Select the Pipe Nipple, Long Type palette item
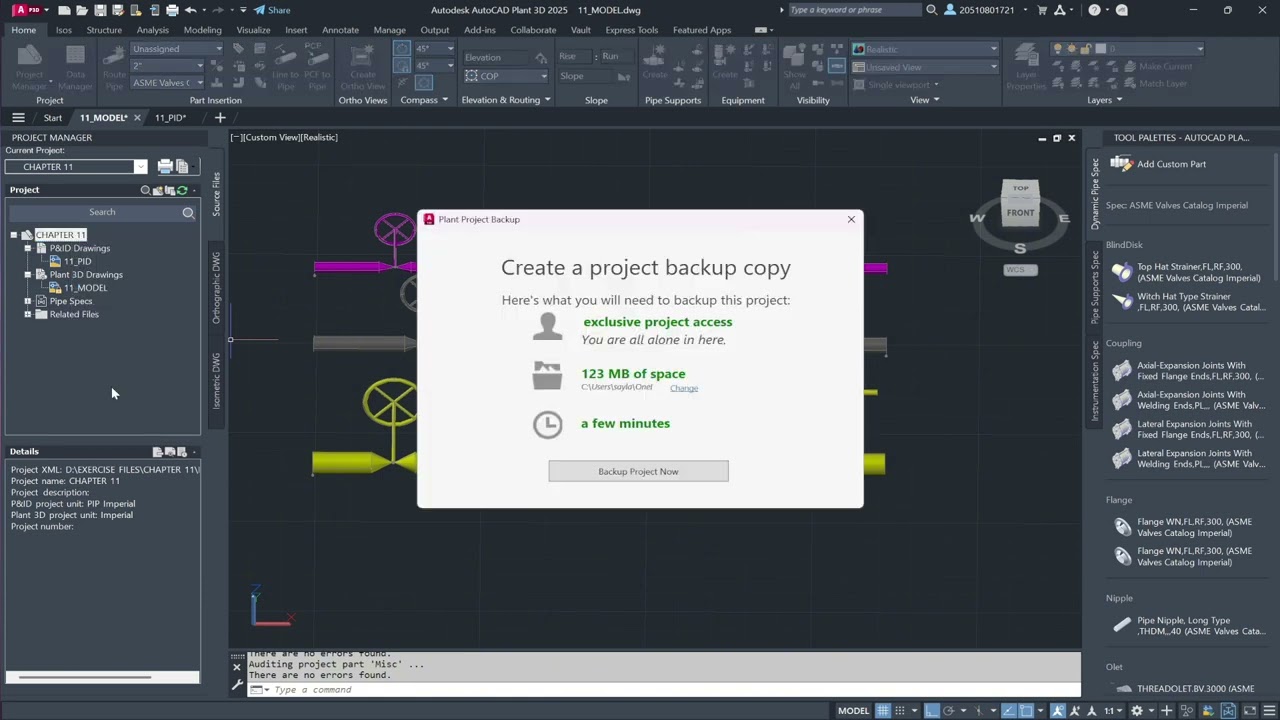1280x720 pixels. (1189, 626)
